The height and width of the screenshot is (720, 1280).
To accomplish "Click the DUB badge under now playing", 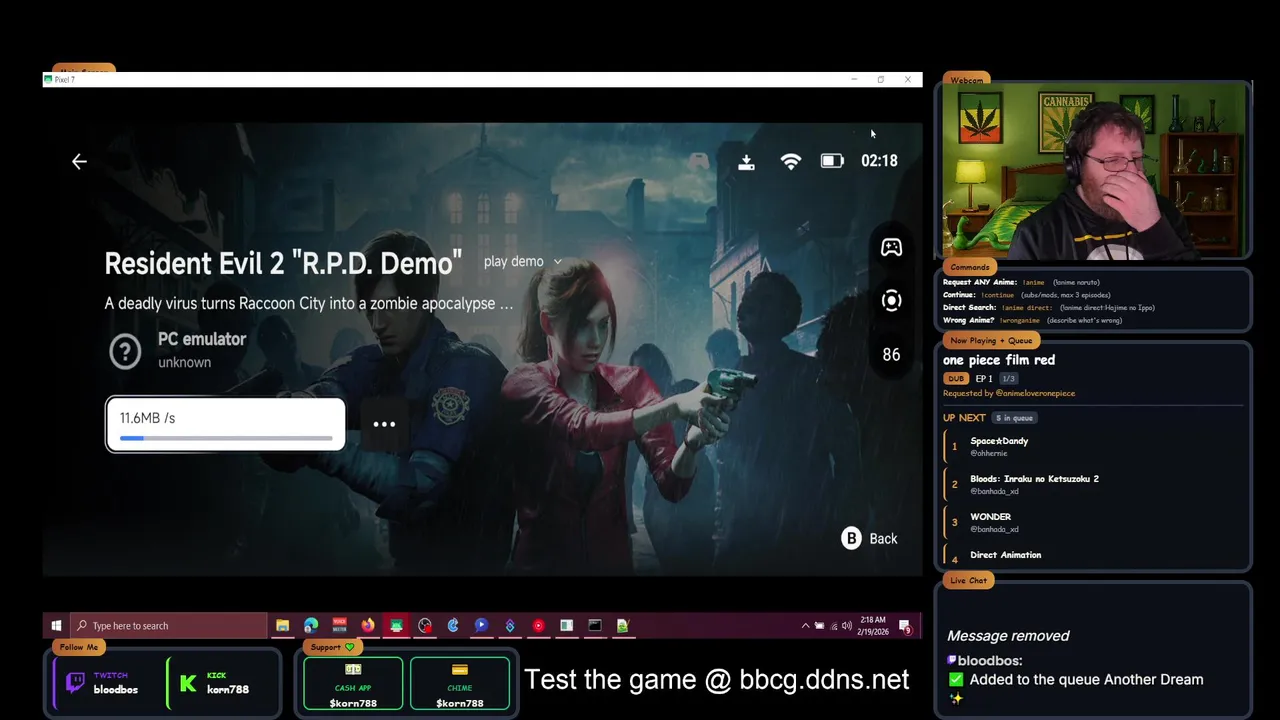I will pos(956,379).
